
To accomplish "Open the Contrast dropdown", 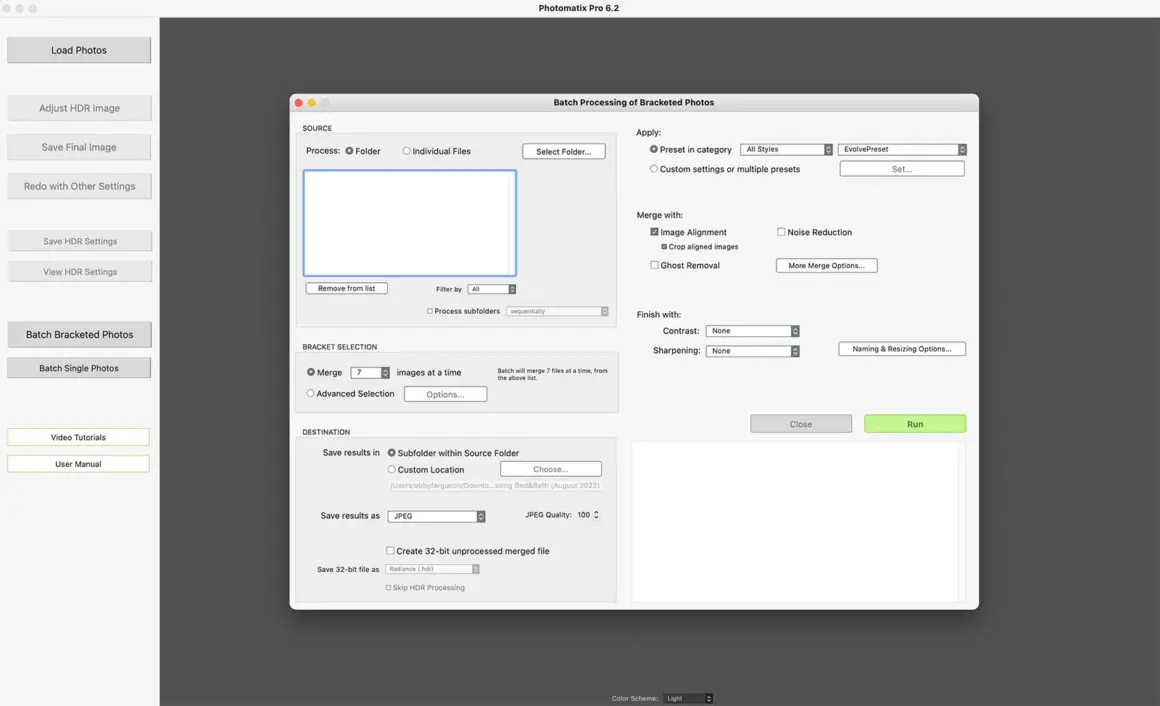I will click(752, 332).
